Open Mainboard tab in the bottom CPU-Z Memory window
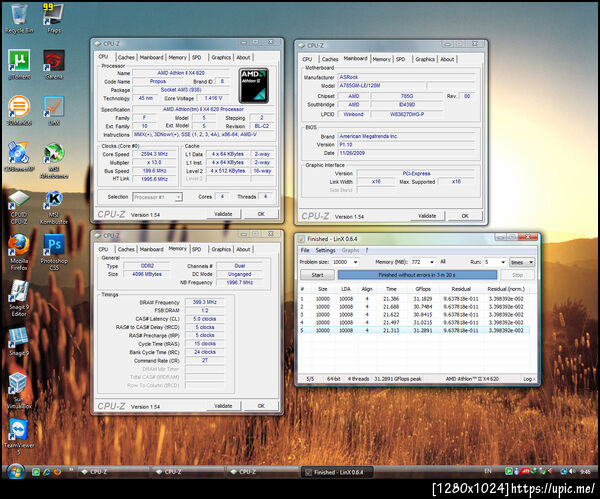This screenshot has width=600, height=499. point(151,249)
